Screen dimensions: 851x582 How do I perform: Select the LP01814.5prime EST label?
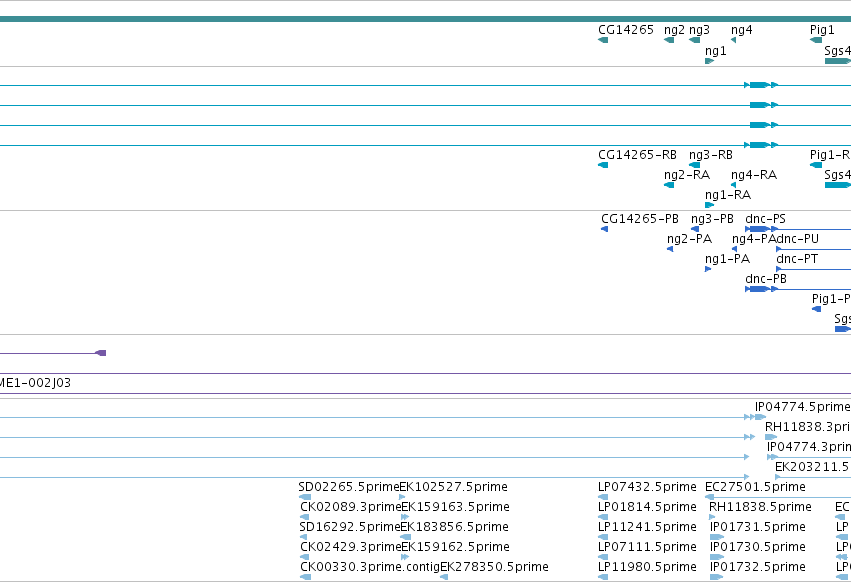pyautogui.click(x=647, y=507)
